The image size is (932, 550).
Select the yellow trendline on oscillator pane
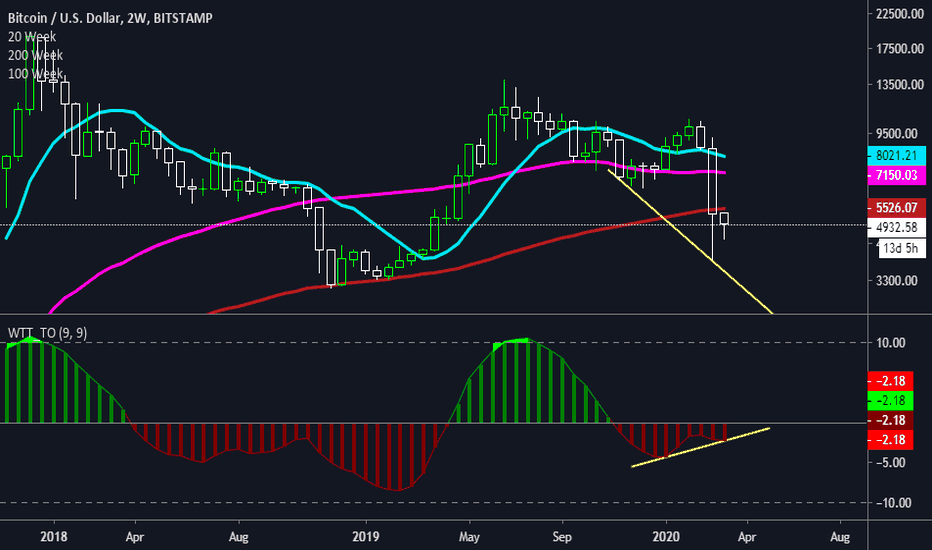pos(700,447)
